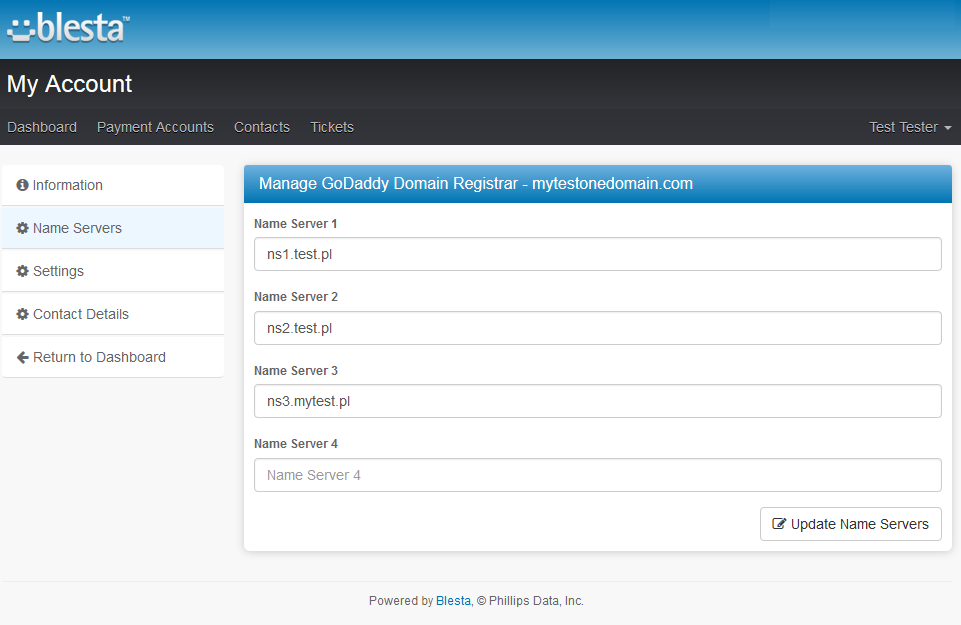961x625 pixels.
Task: Click the Phillips Data, Inc. footer text
Action: (536, 600)
